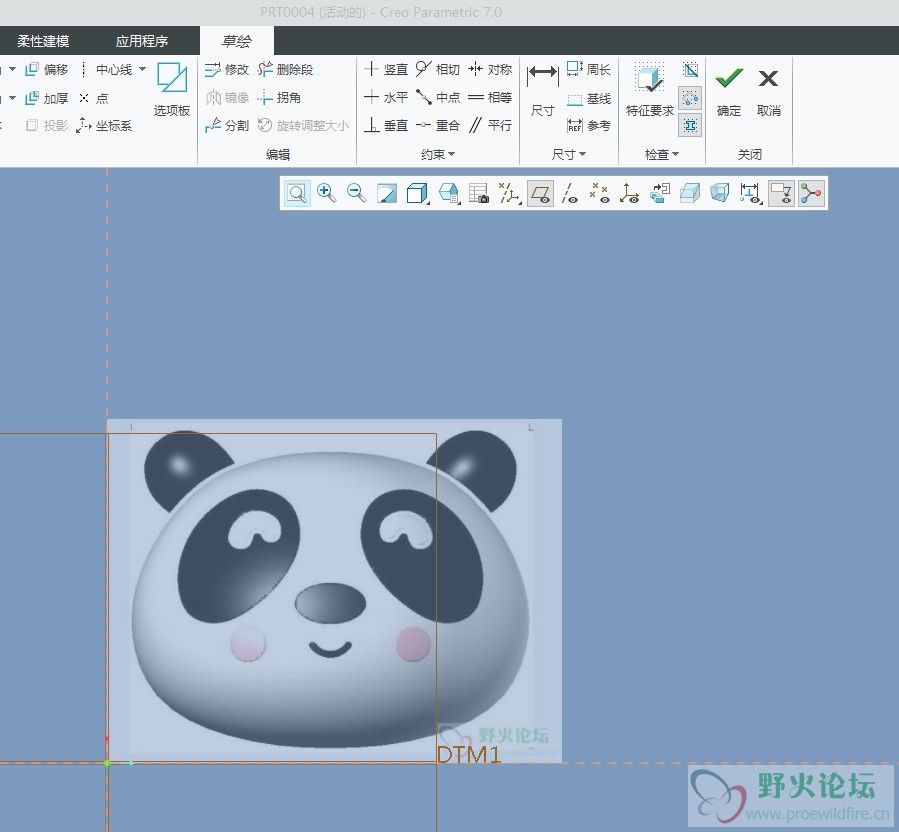Click the Zoom In magnifier icon
Viewport: 899px width, 832px height.
pos(327,193)
